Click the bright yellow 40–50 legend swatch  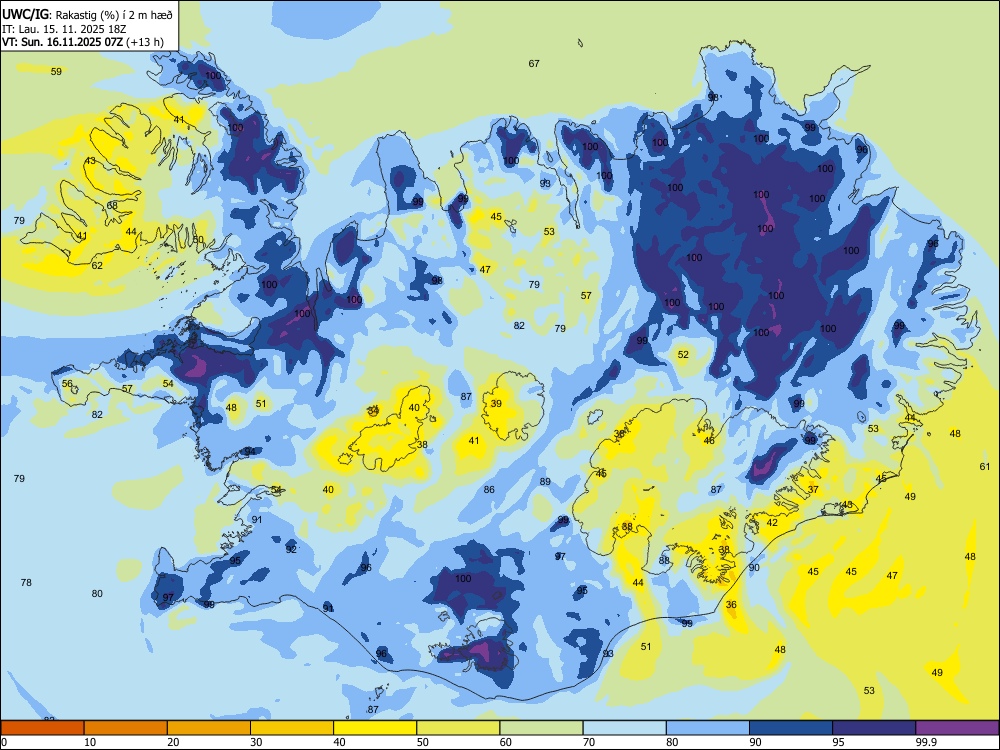pos(375,728)
